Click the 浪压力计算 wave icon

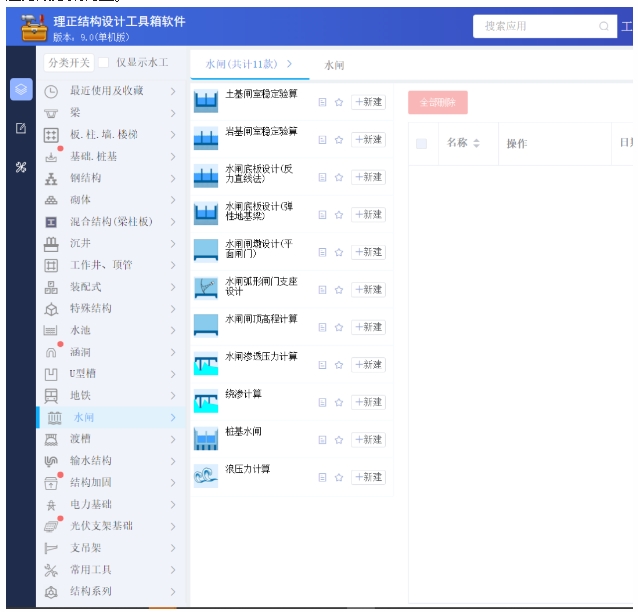click(205, 476)
